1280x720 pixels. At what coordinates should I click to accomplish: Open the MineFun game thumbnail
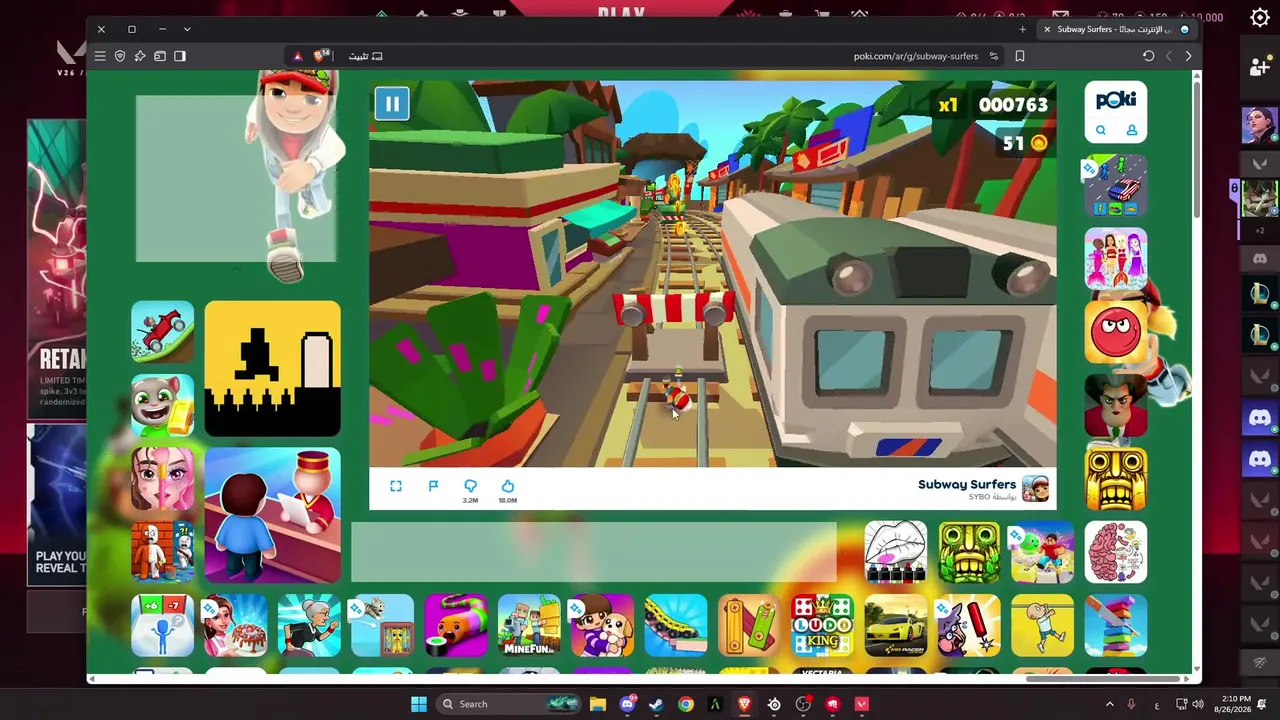coord(529,625)
